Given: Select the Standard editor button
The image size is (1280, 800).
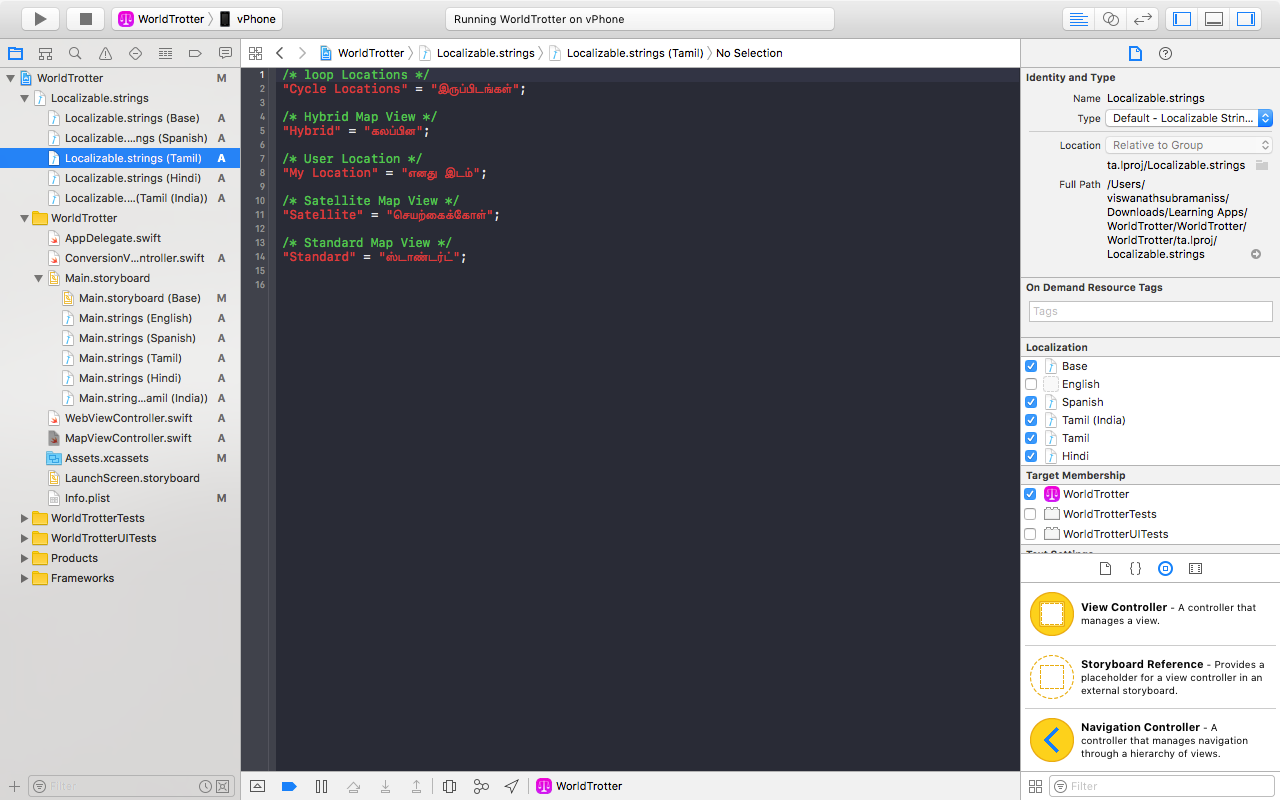Looking at the screenshot, I should (1078, 19).
